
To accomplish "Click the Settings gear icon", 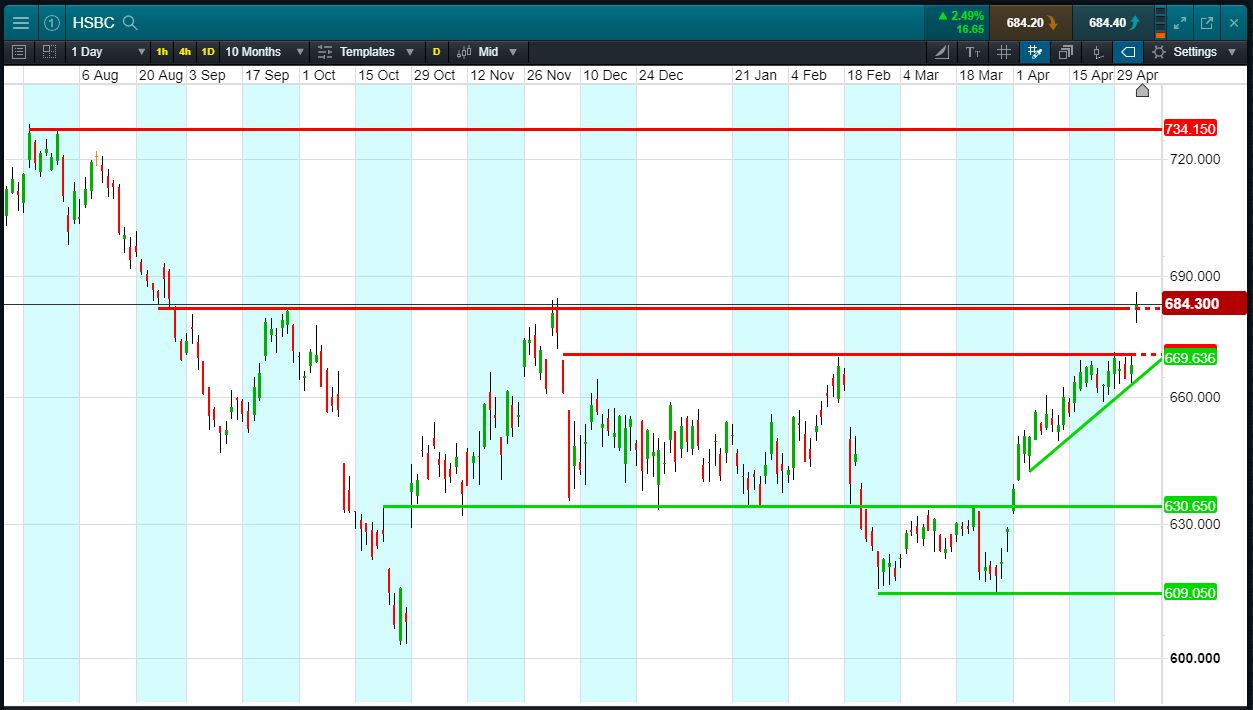I will 1159,51.
